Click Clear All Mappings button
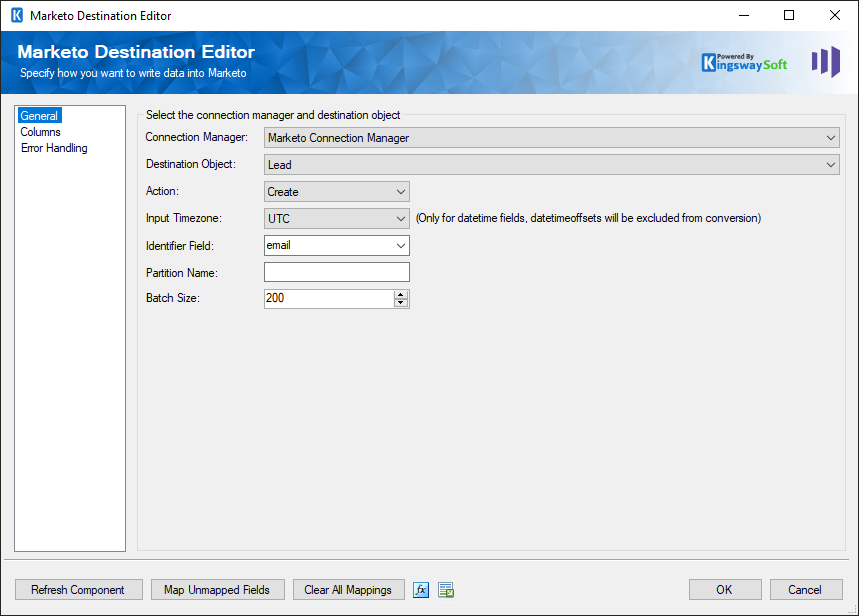Screen dimensions: 859x616 pos(348,590)
